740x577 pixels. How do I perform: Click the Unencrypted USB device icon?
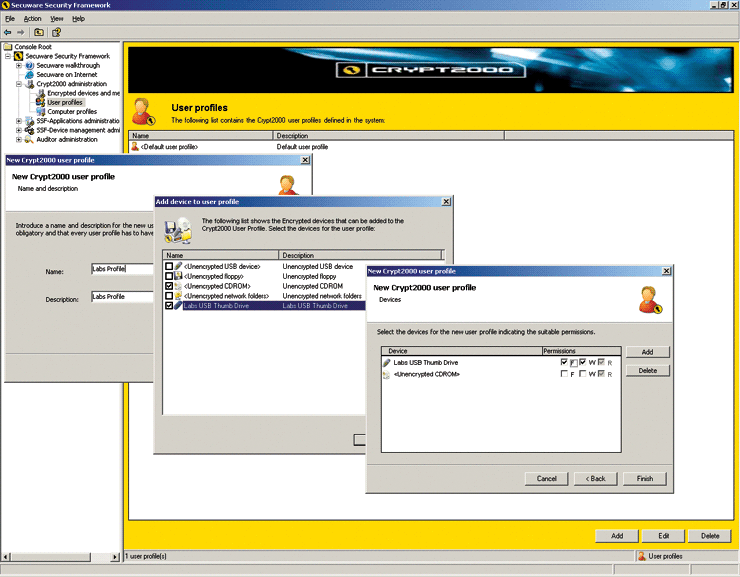(178, 266)
